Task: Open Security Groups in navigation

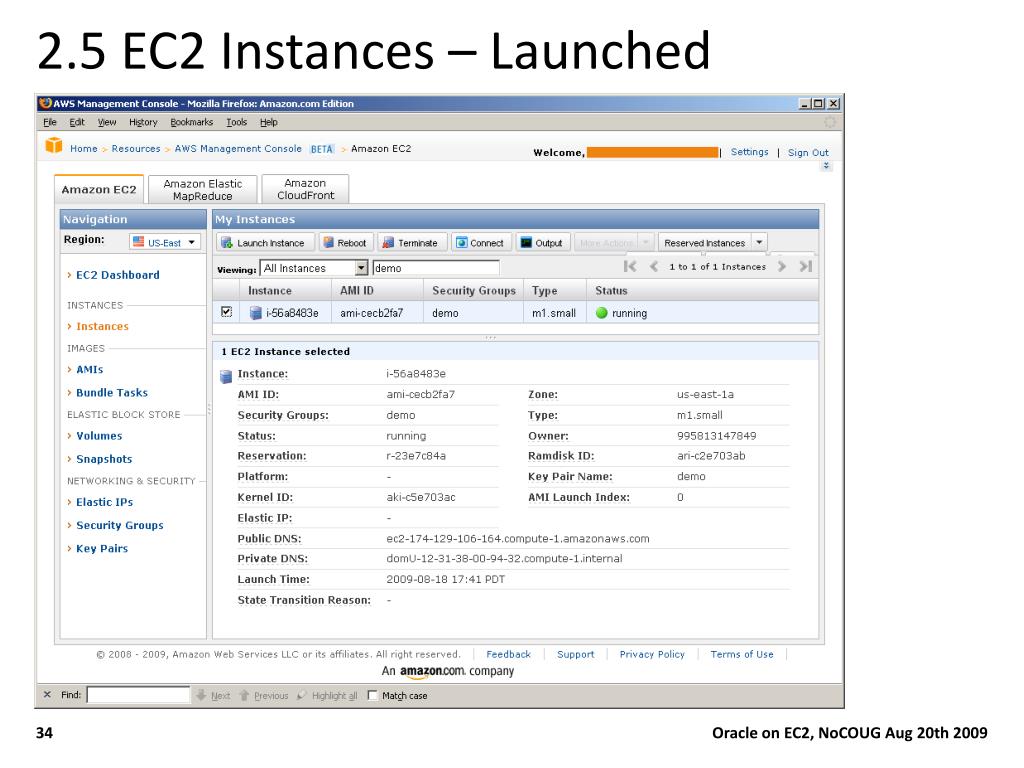Action: click(120, 525)
